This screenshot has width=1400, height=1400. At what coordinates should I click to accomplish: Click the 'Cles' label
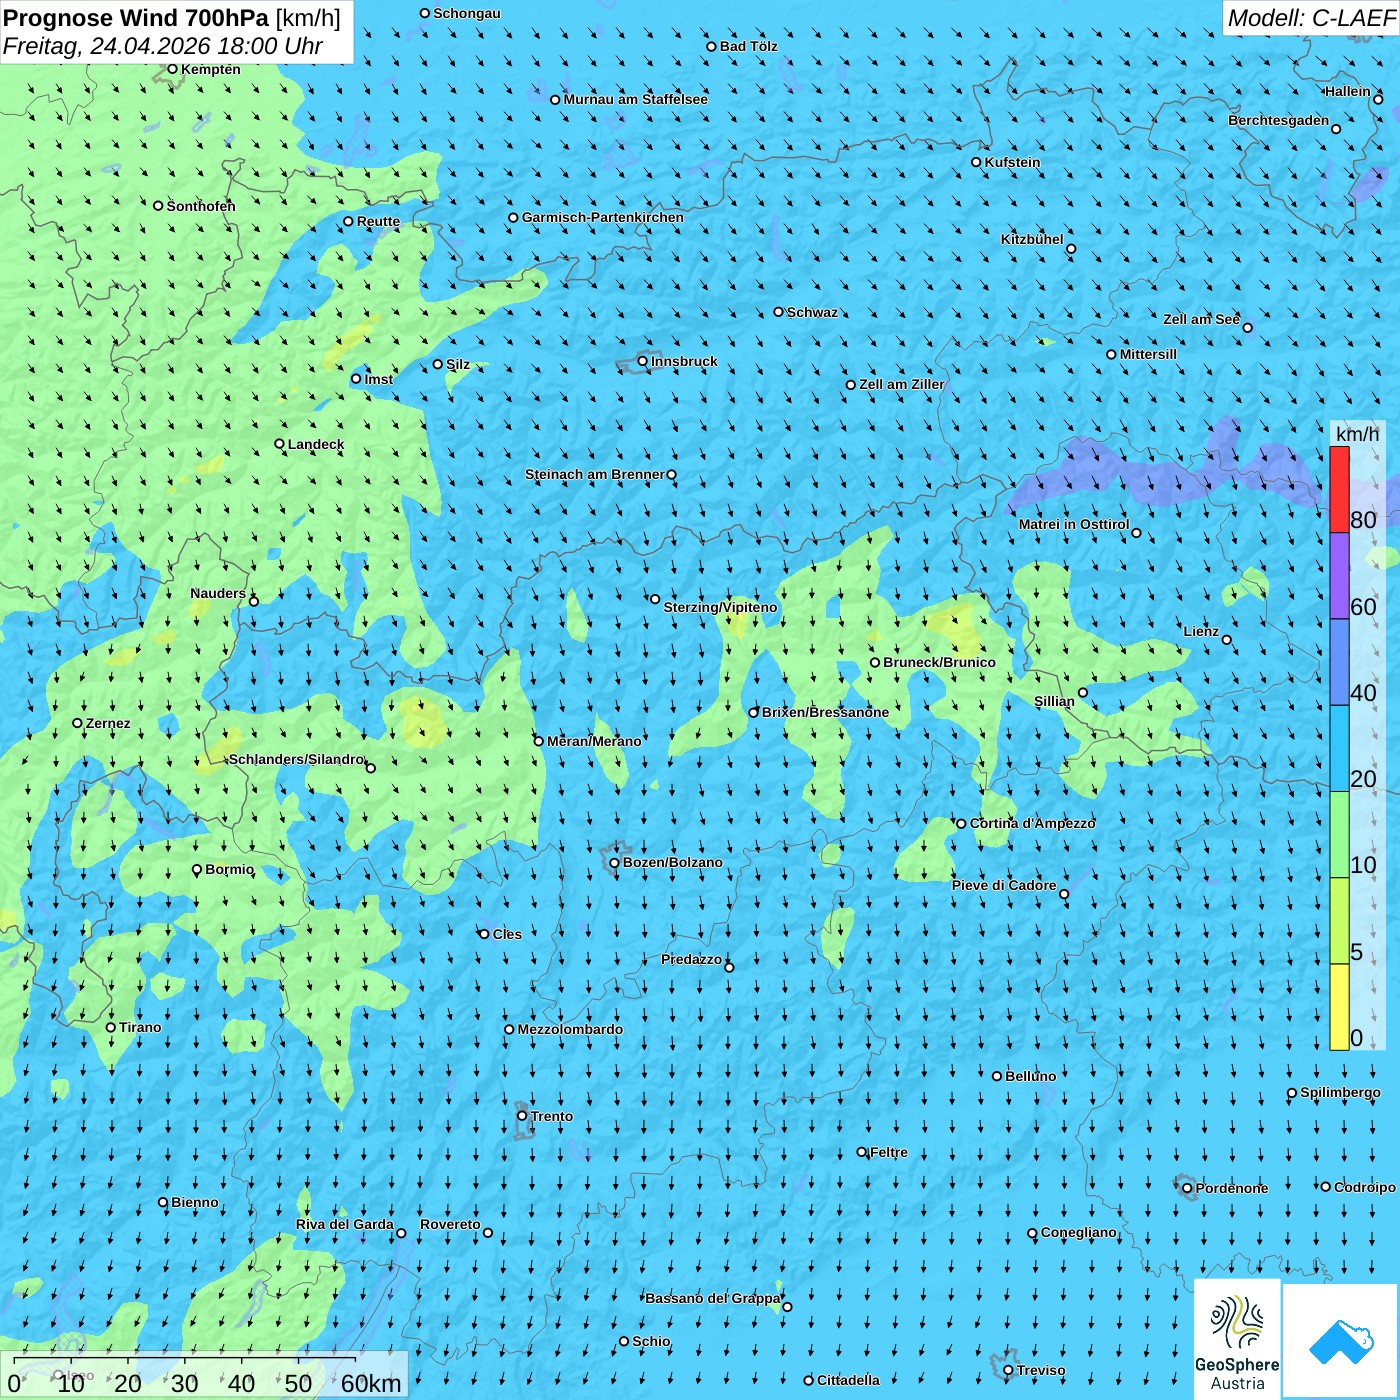pyautogui.click(x=507, y=934)
